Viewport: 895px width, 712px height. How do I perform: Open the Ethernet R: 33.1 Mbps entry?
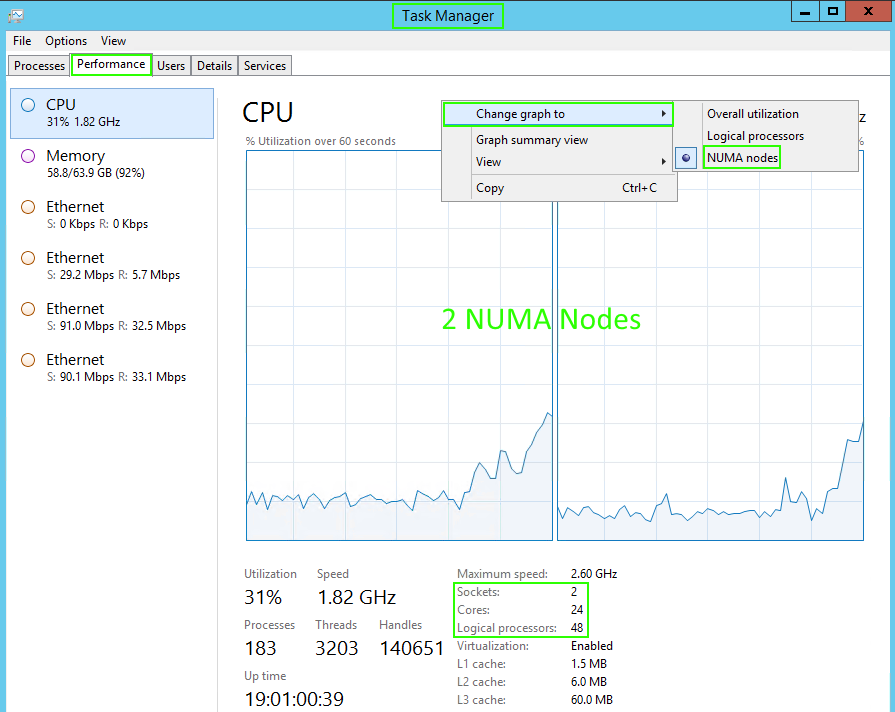pyautogui.click(x=112, y=368)
